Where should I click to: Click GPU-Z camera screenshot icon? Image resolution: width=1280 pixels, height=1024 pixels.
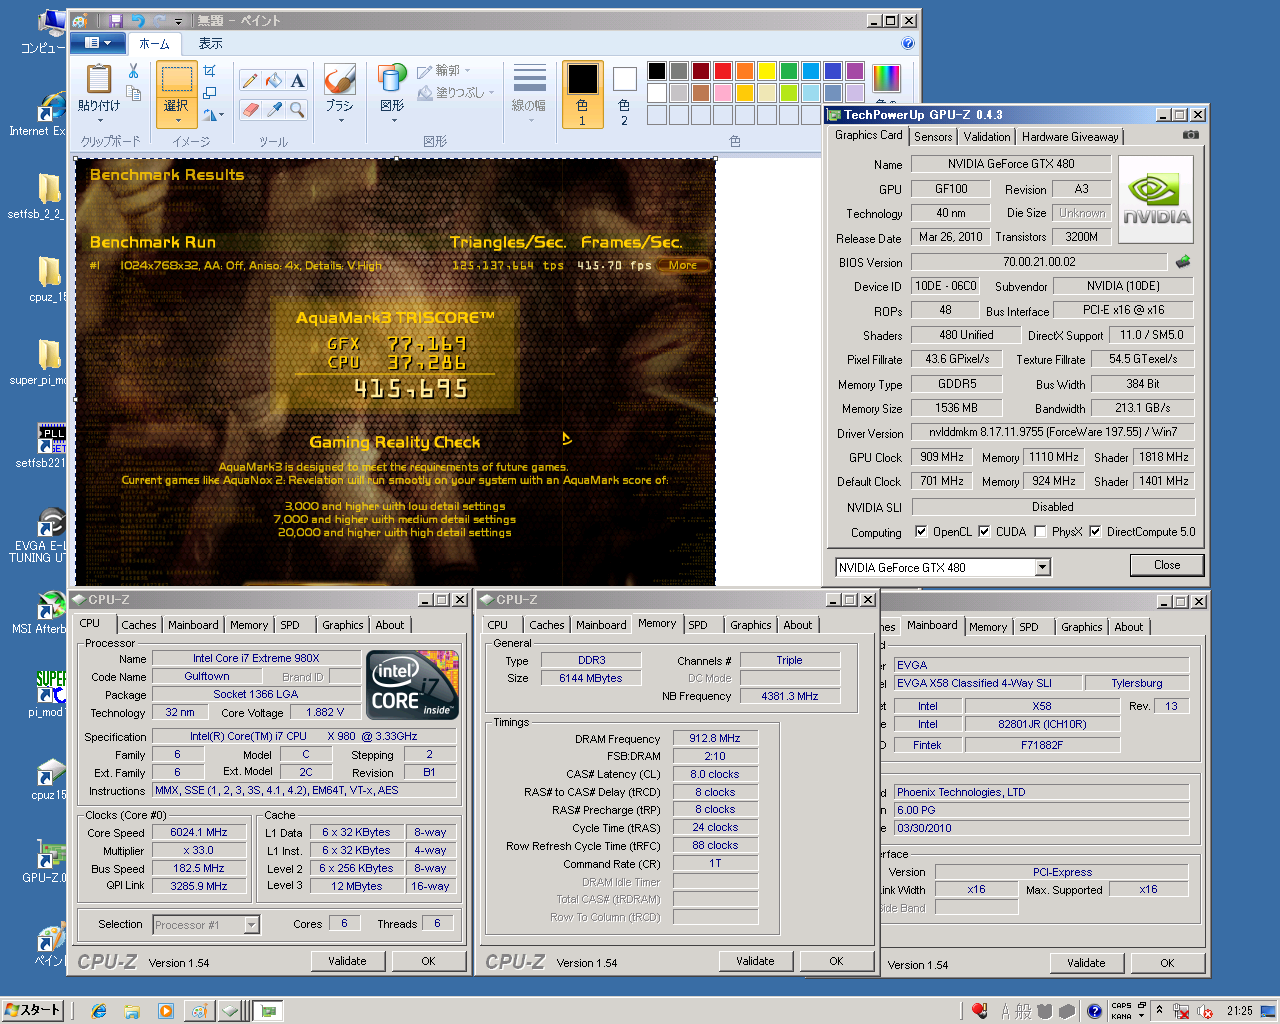1190,134
